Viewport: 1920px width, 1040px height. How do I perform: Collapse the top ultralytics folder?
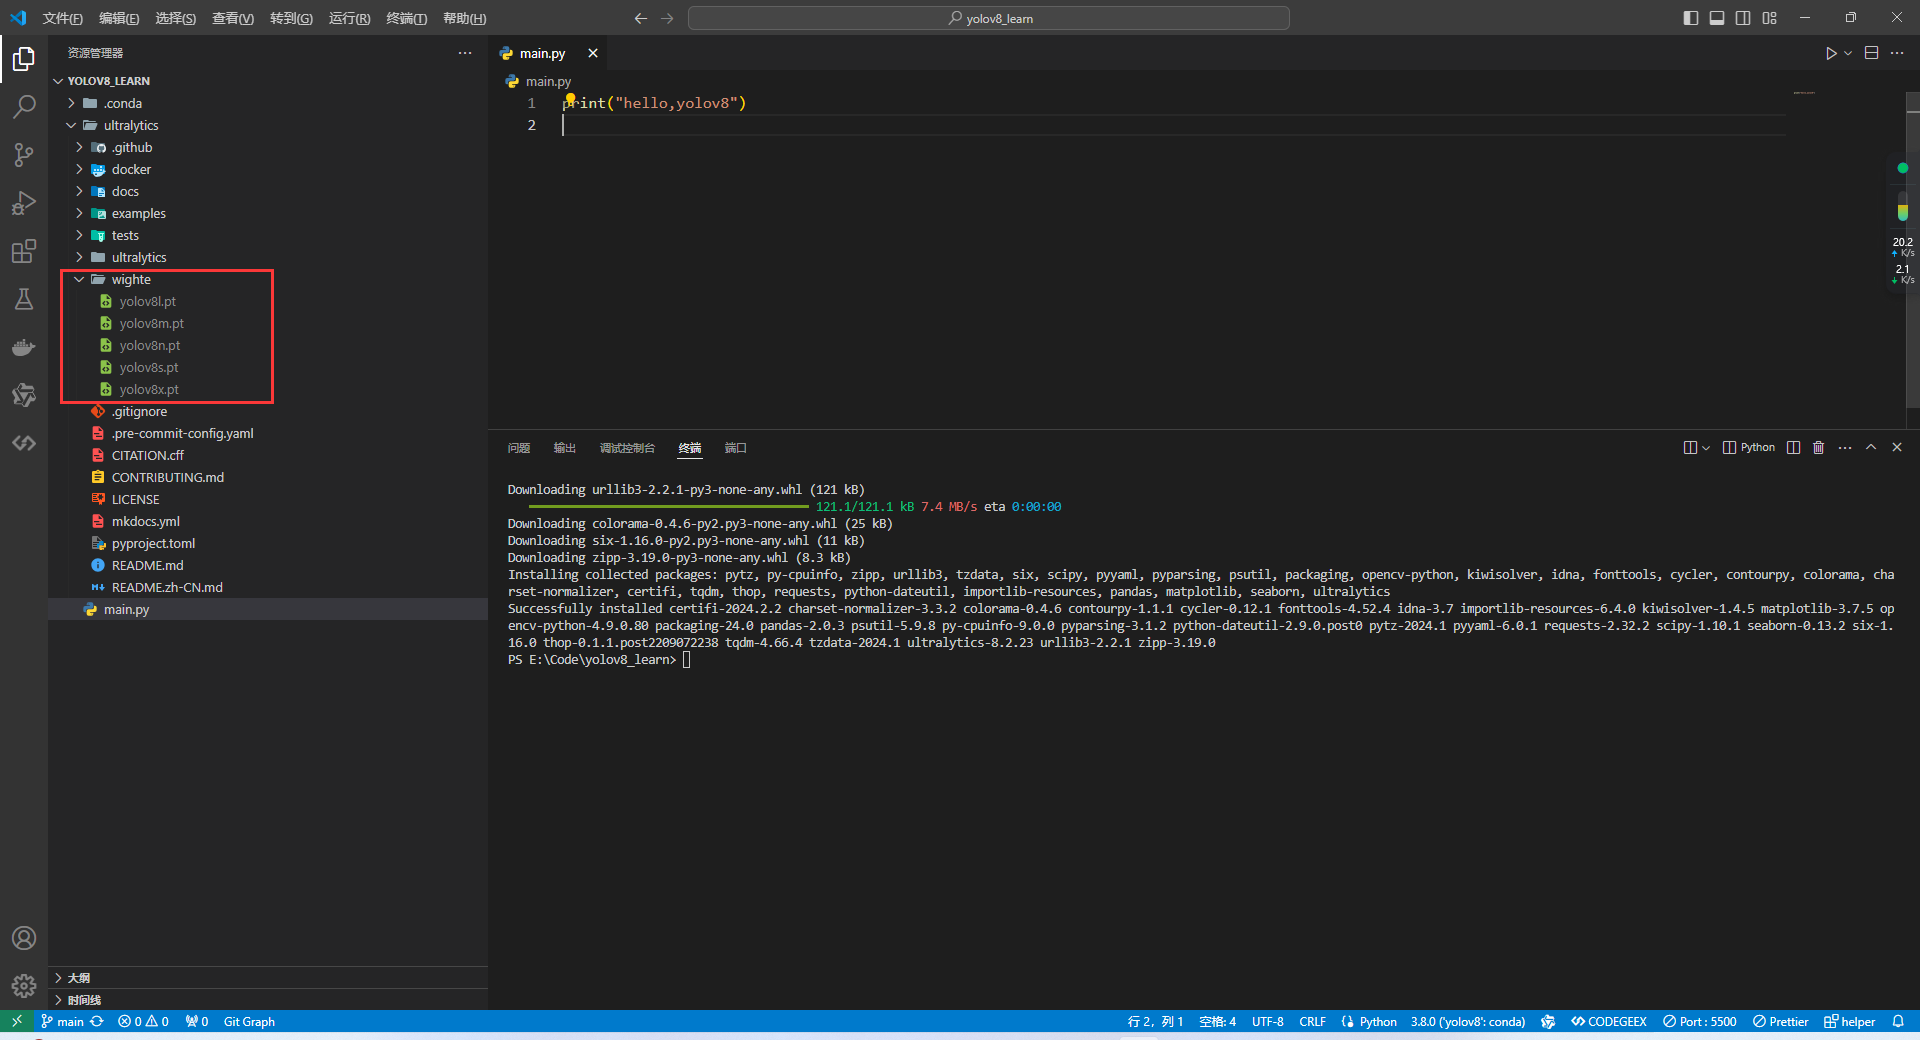point(268,125)
